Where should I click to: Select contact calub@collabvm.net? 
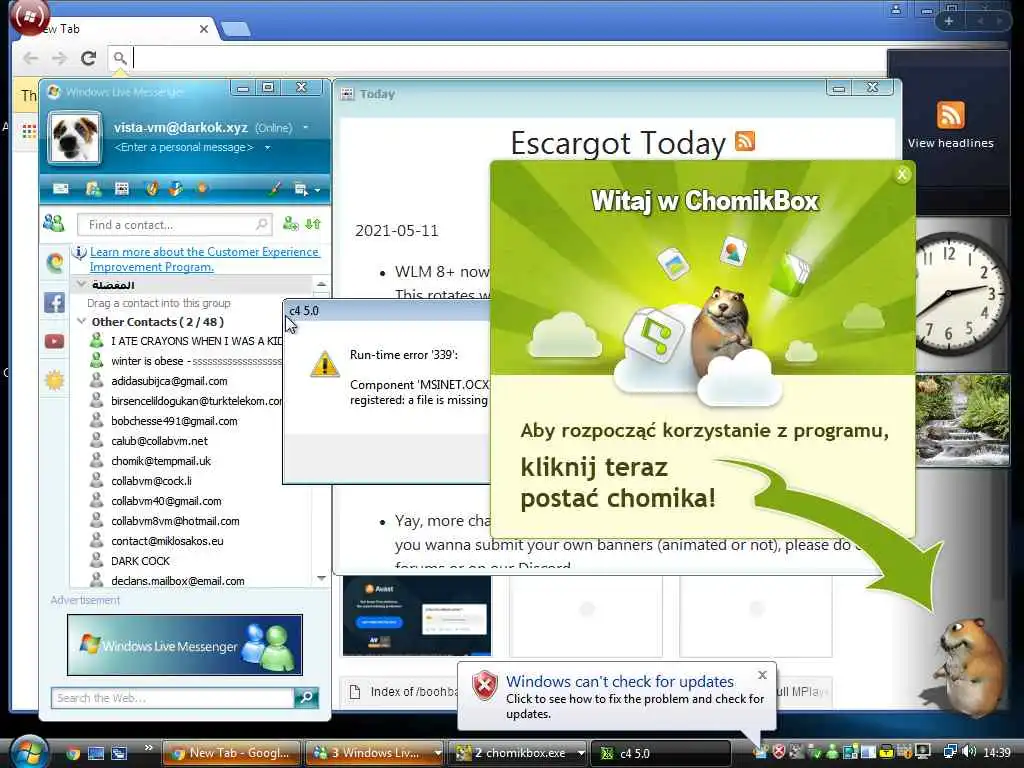[x=159, y=441]
